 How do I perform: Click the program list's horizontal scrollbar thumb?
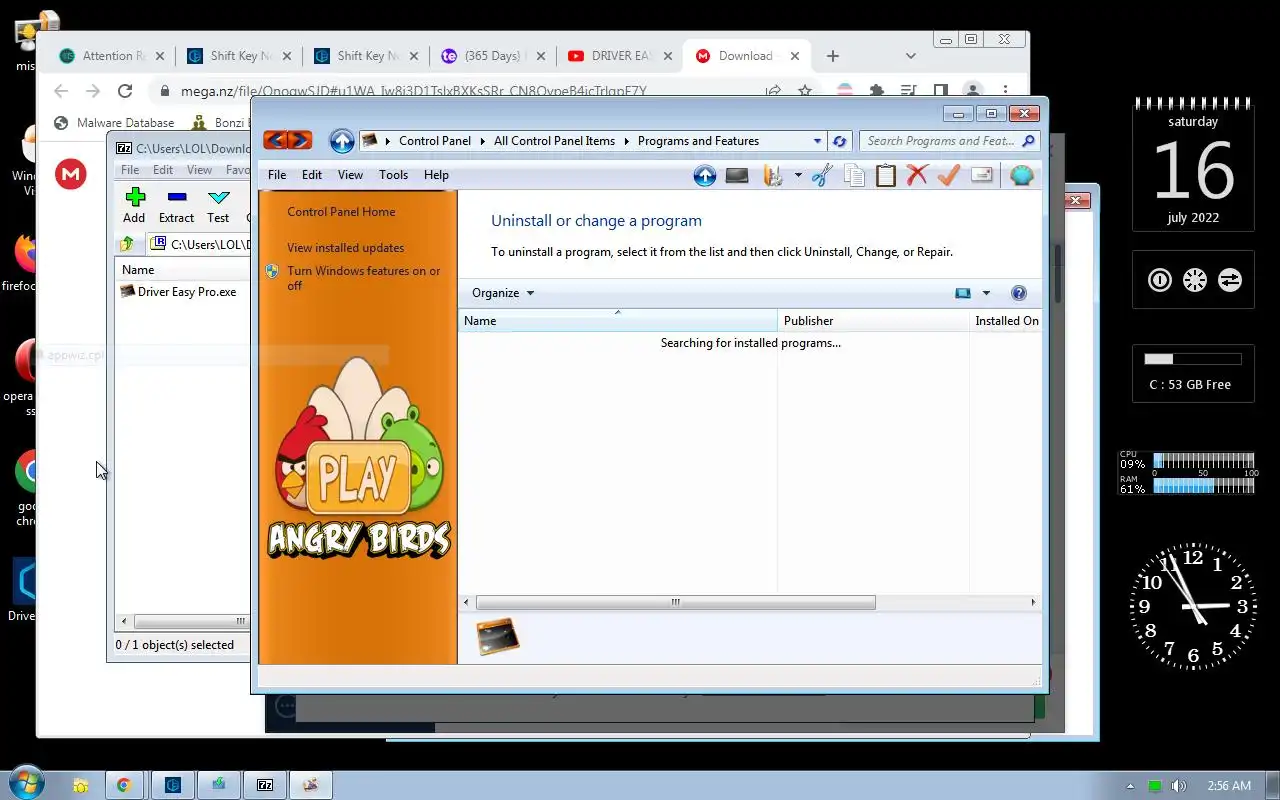676,602
